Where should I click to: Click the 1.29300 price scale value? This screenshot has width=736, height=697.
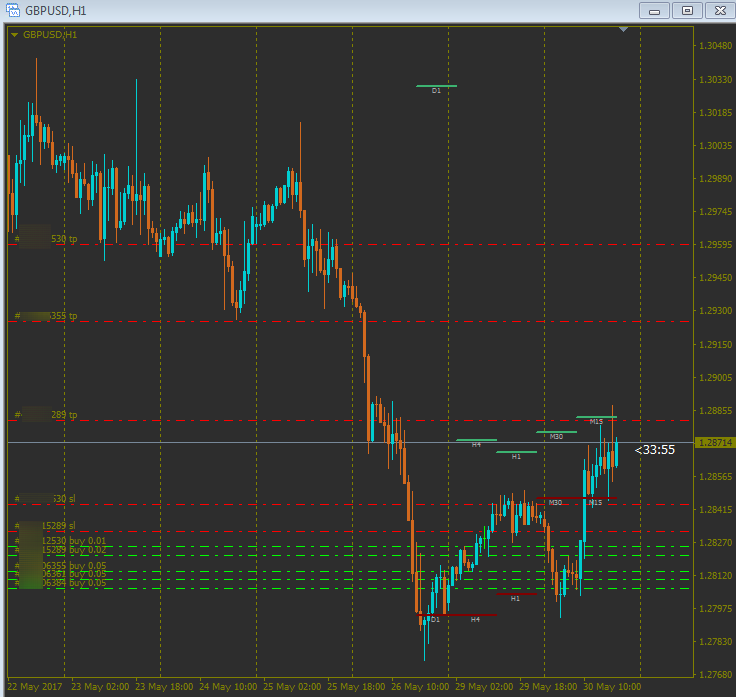[x=715, y=311]
